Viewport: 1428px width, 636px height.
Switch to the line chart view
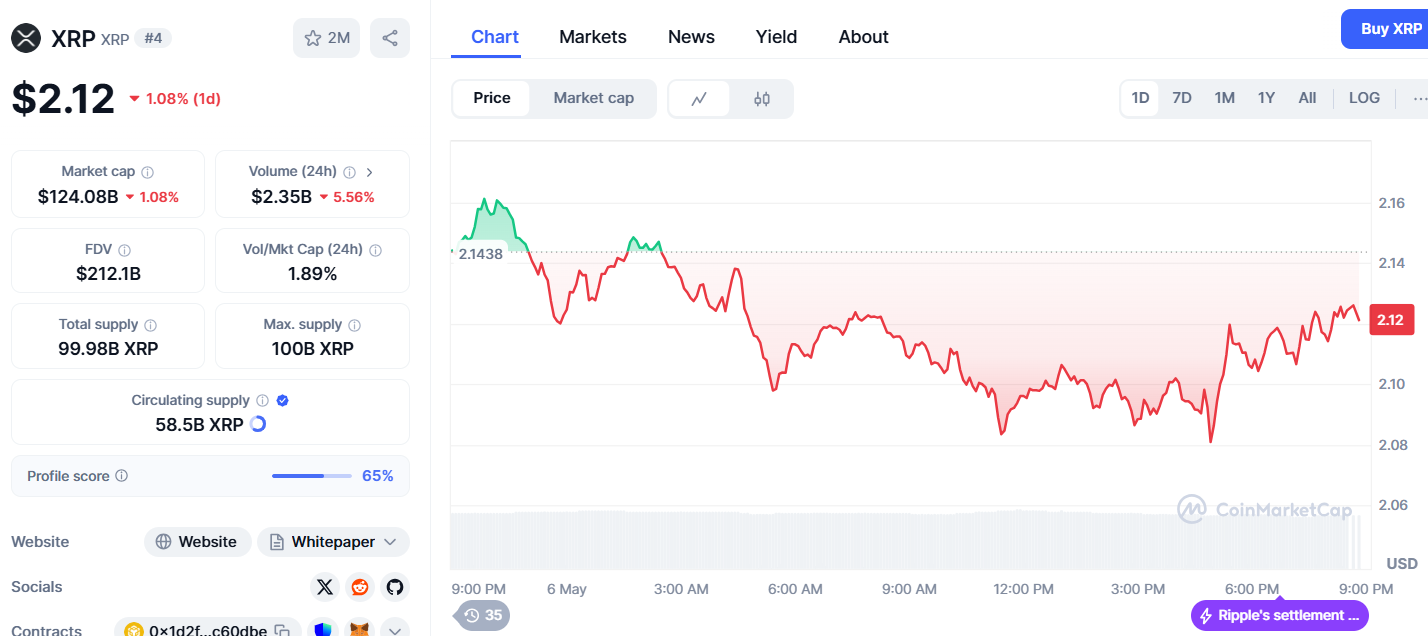[x=700, y=98]
